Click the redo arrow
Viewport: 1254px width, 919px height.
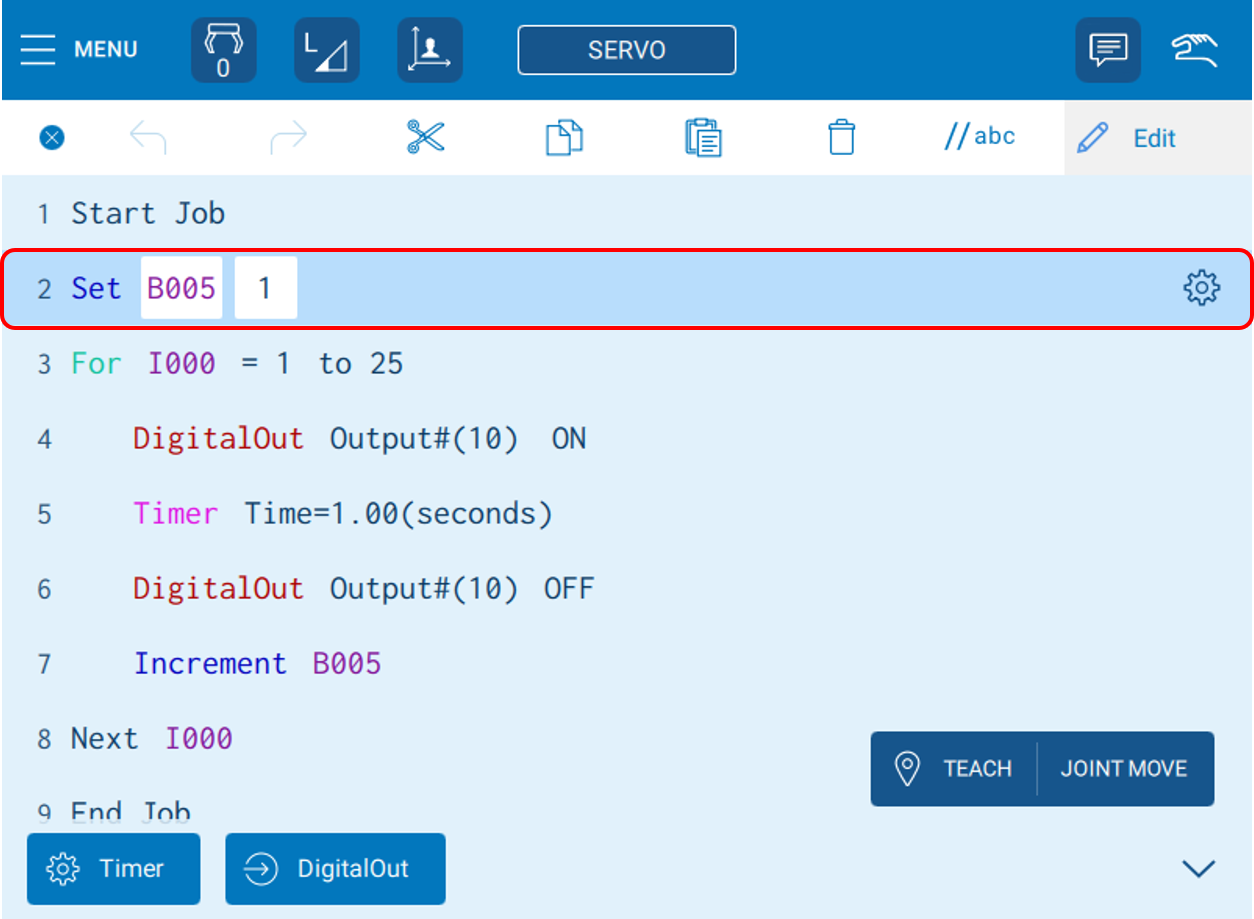pos(289,138)
